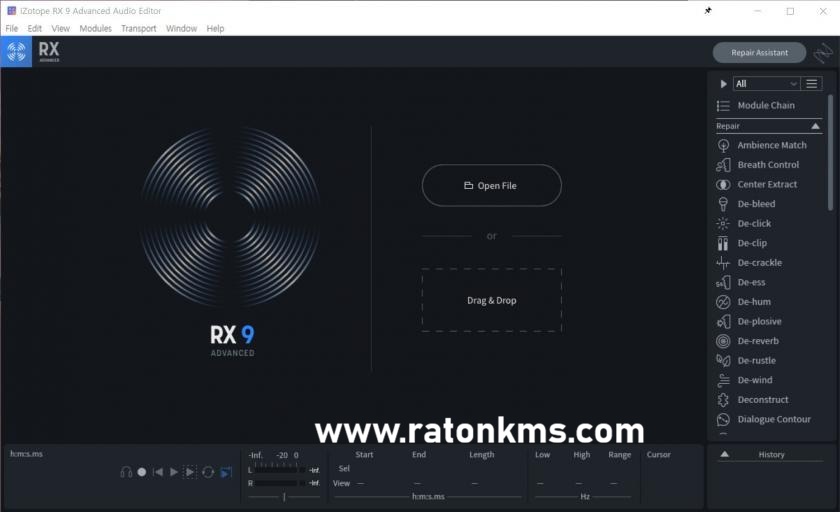Viewport: 840px width, 512px height.
Task: Click the De-crackle module icon
Action: coord(723,262)
